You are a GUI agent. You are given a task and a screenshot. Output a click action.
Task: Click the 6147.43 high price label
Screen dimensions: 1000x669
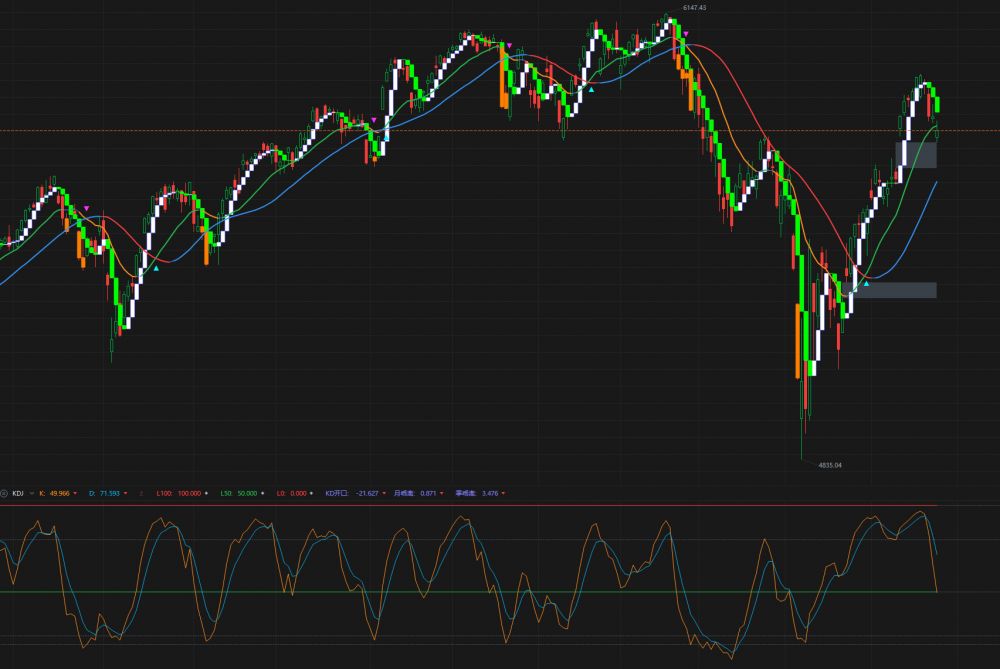[x=694, y=8]
